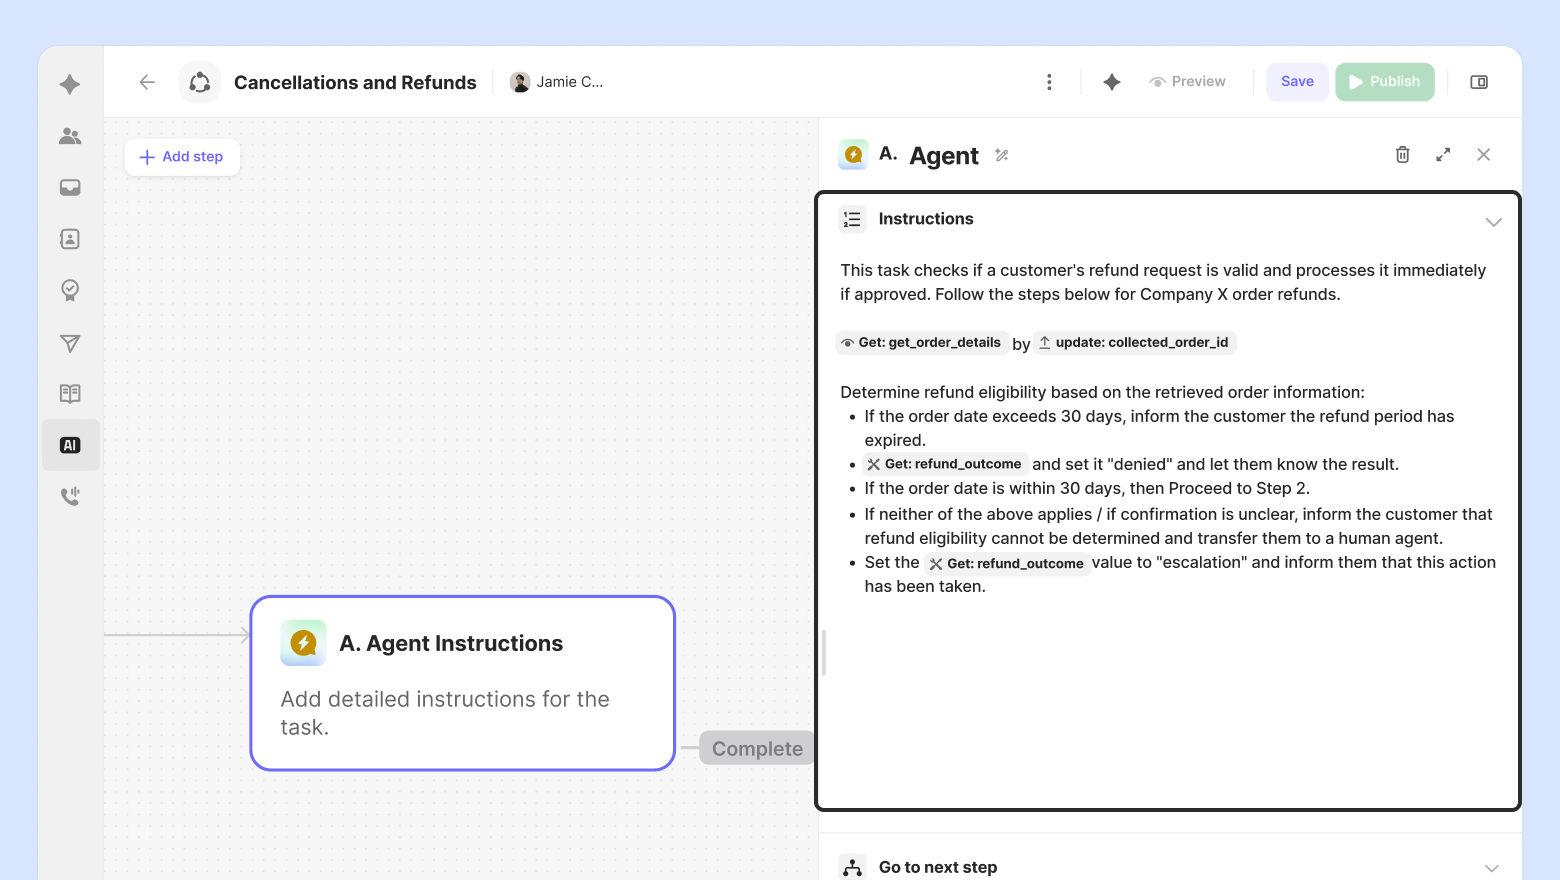This screenshot has height=880, width=1560.
Task: Expand the Go to next step section
Action: [x=1492, y=868]
